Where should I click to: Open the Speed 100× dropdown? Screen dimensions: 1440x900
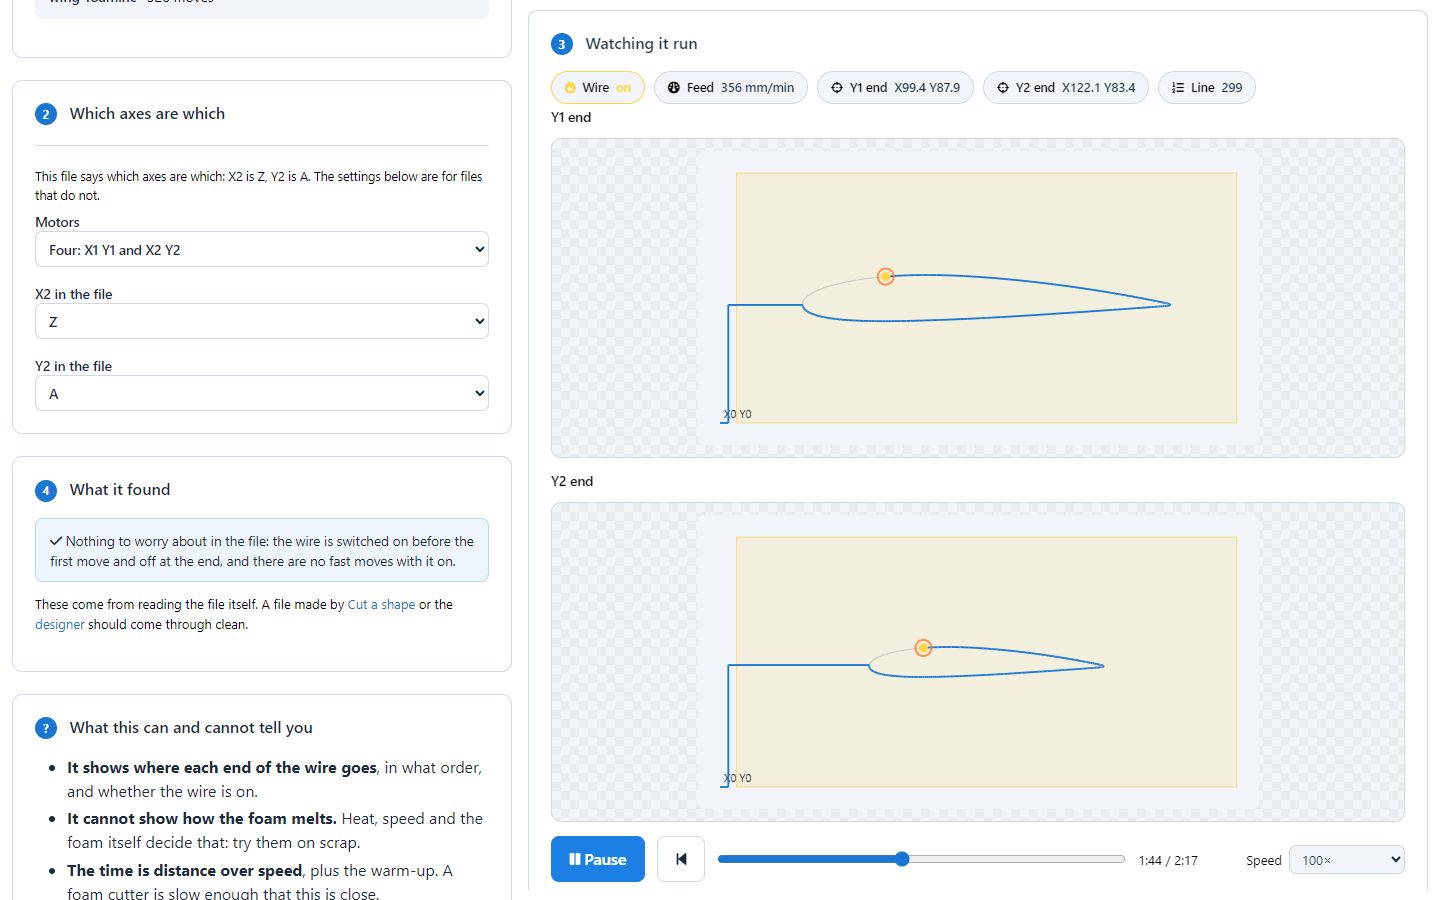click(x=1346, y=860)
